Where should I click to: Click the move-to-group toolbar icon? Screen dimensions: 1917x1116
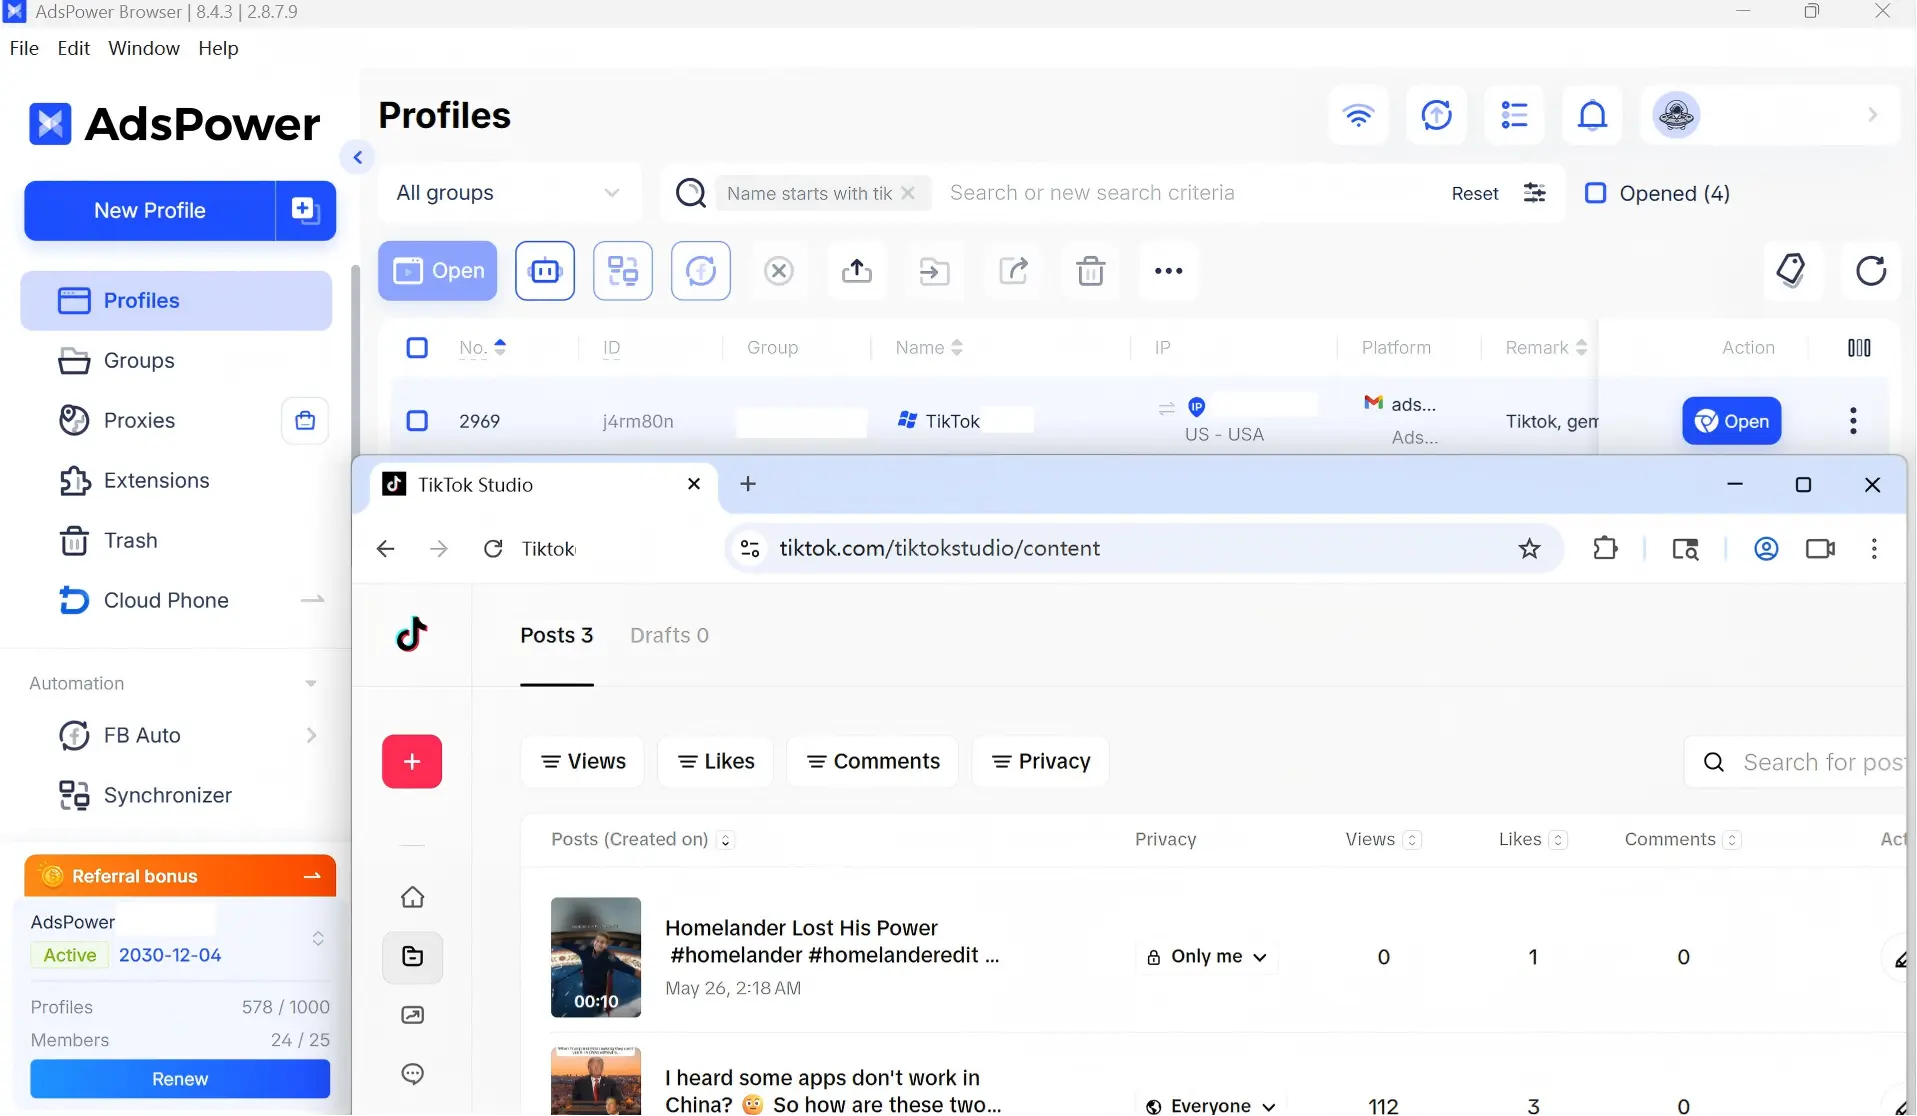coord(935,271)
